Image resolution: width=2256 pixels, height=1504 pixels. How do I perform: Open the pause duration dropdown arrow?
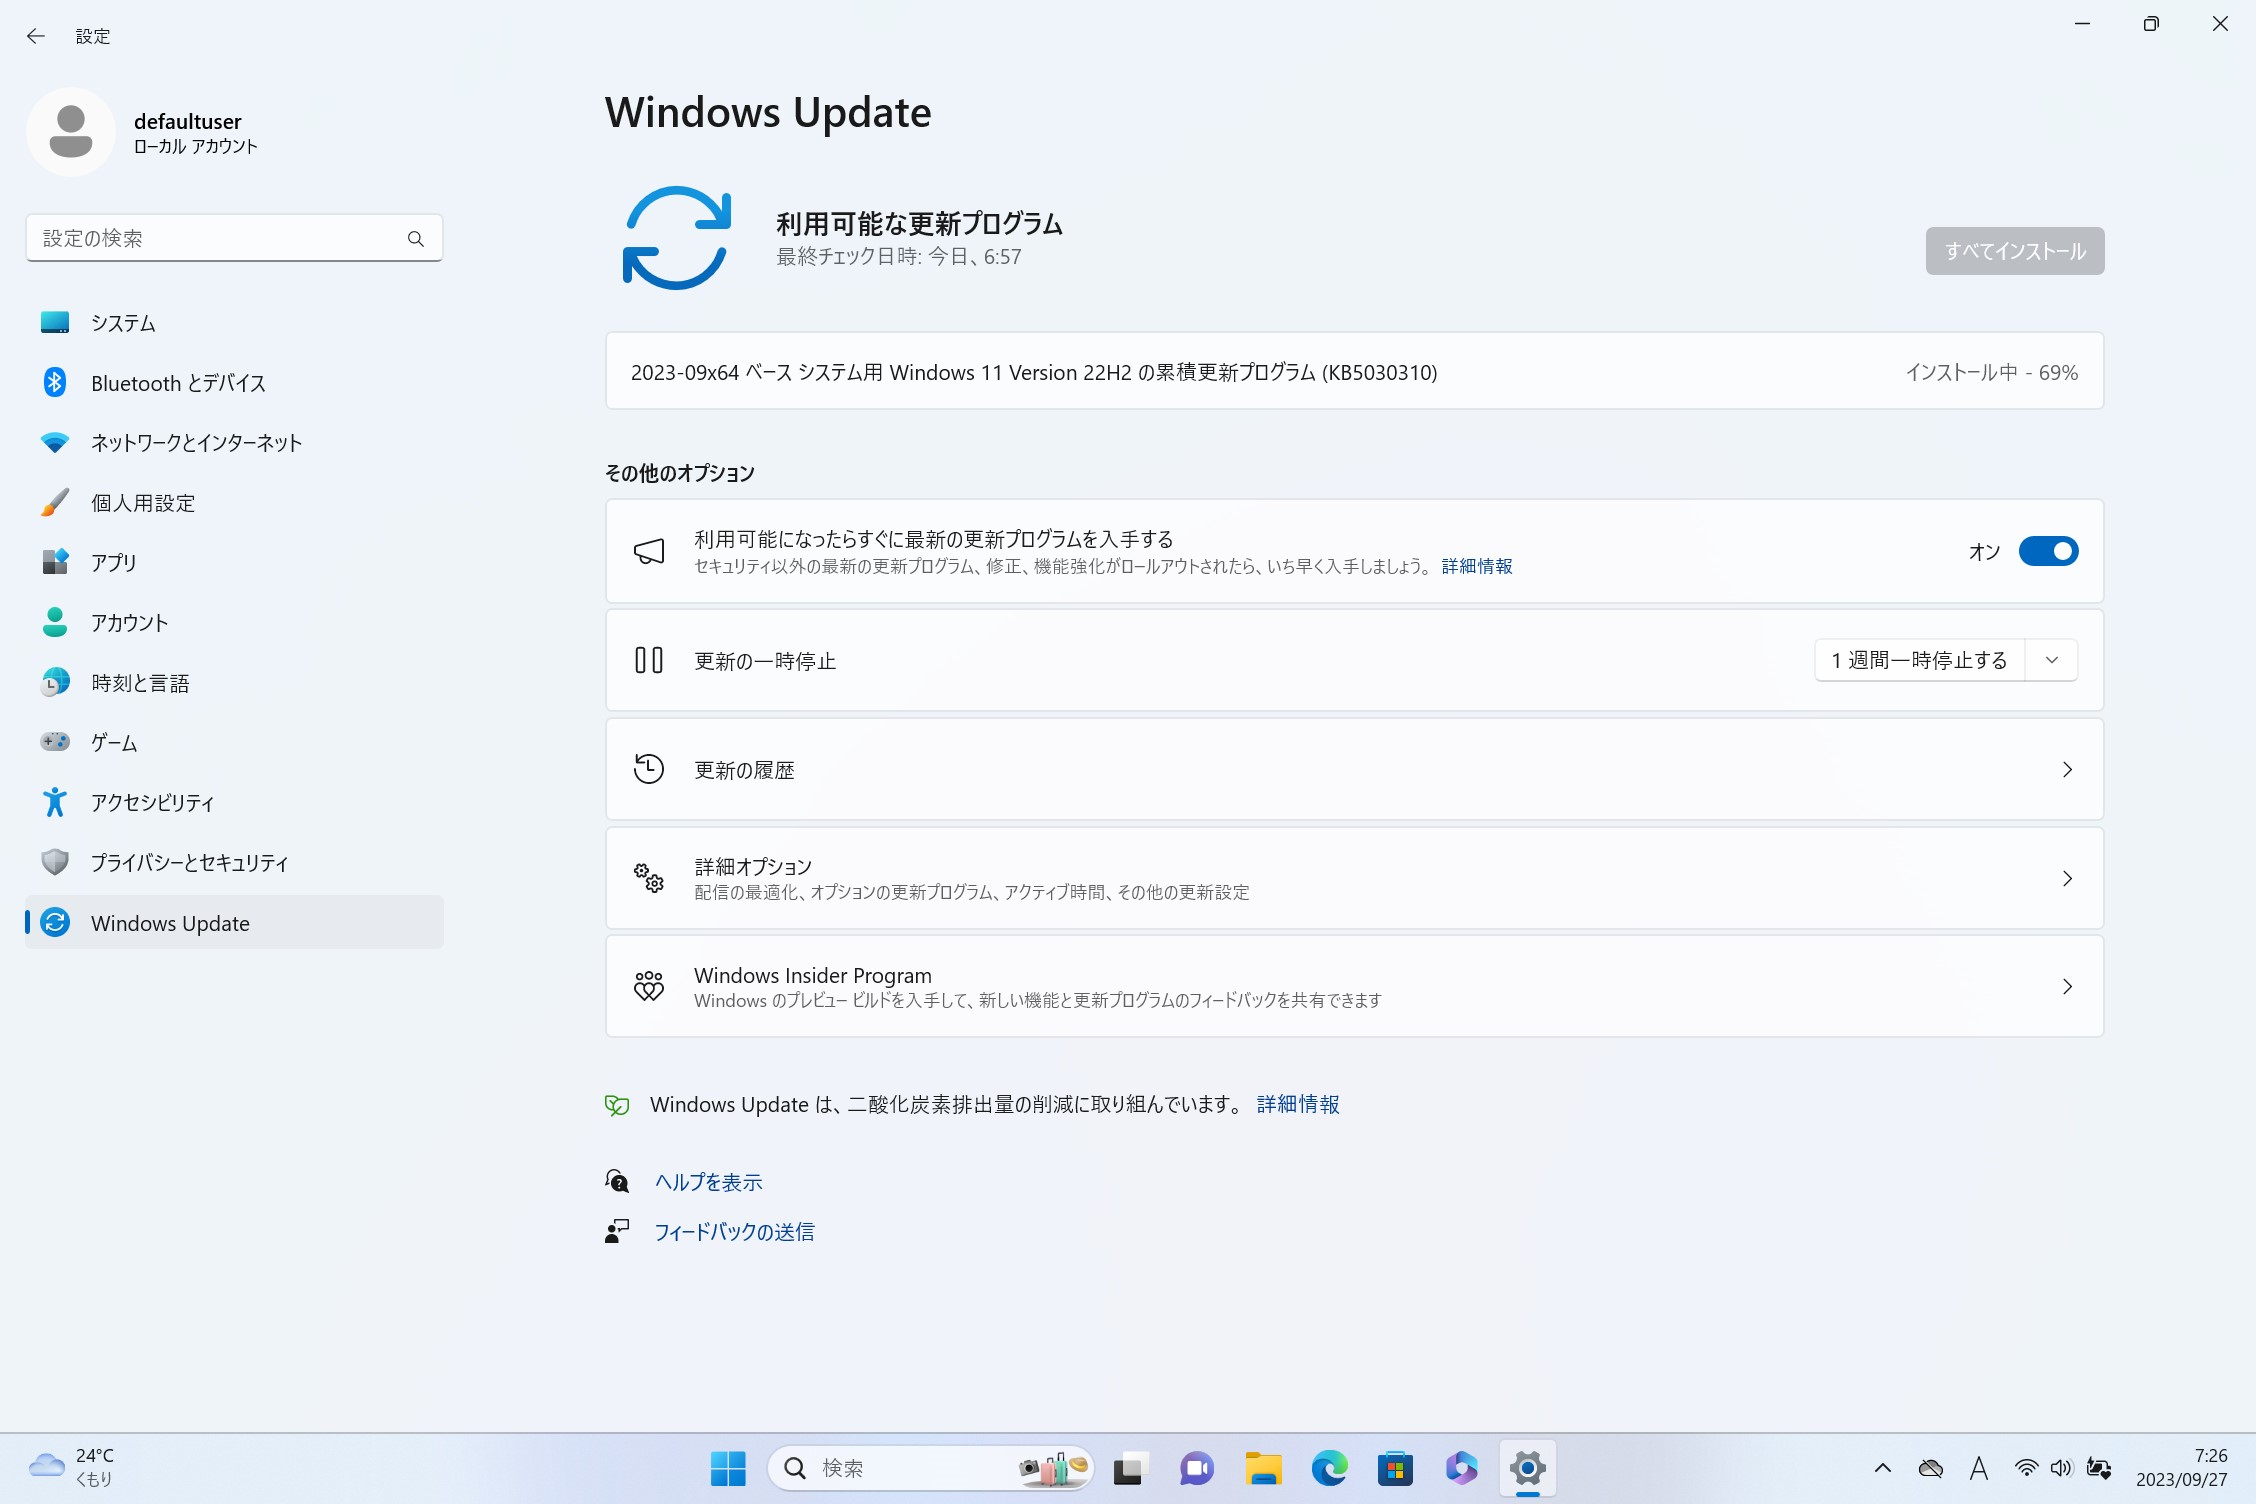click(x=2052, y=661)
